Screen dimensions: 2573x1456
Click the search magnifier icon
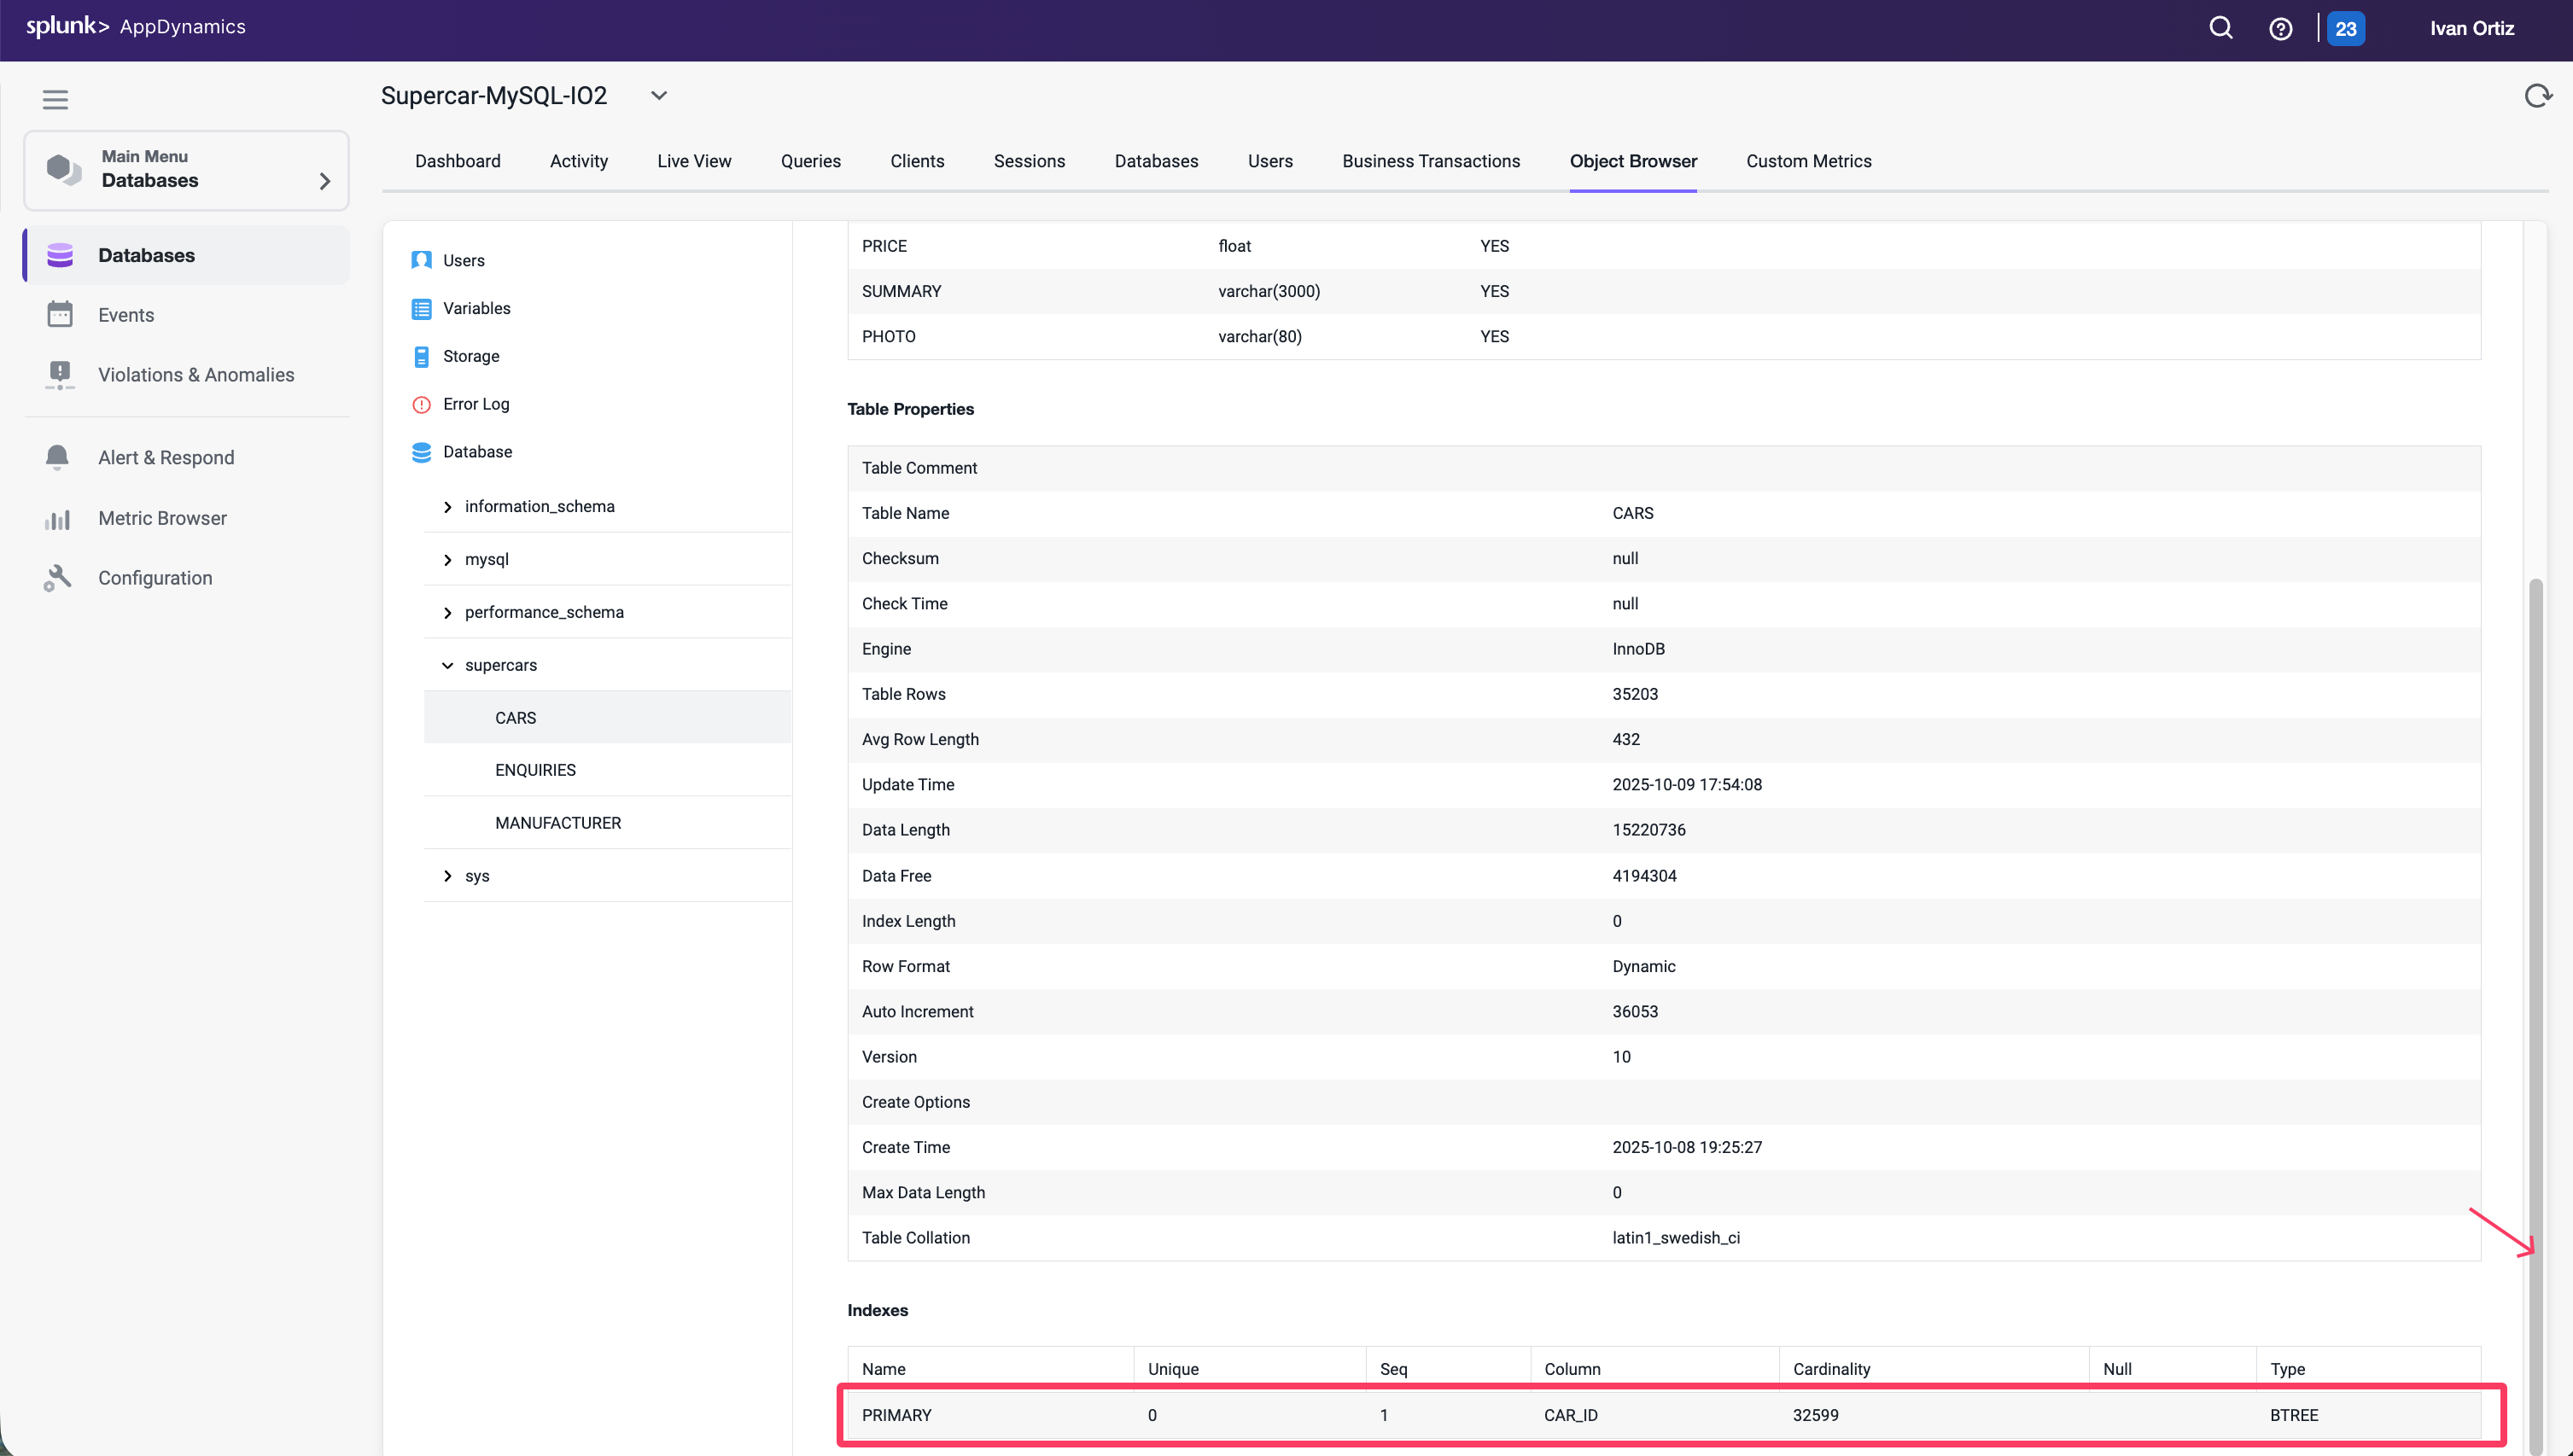2220,28
